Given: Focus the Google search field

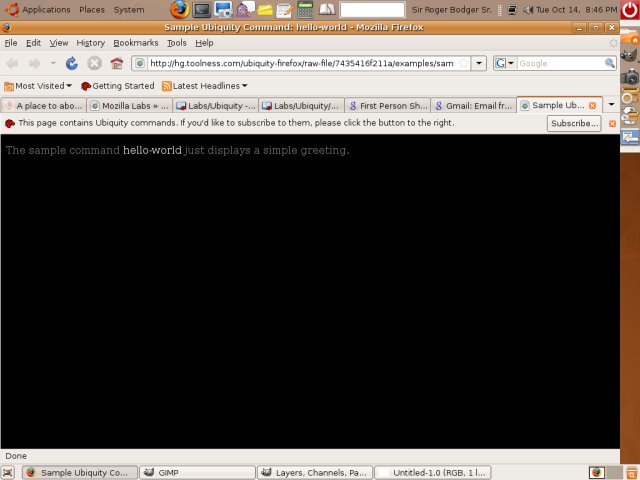Looking at the screenshot, I should [561, 63].
